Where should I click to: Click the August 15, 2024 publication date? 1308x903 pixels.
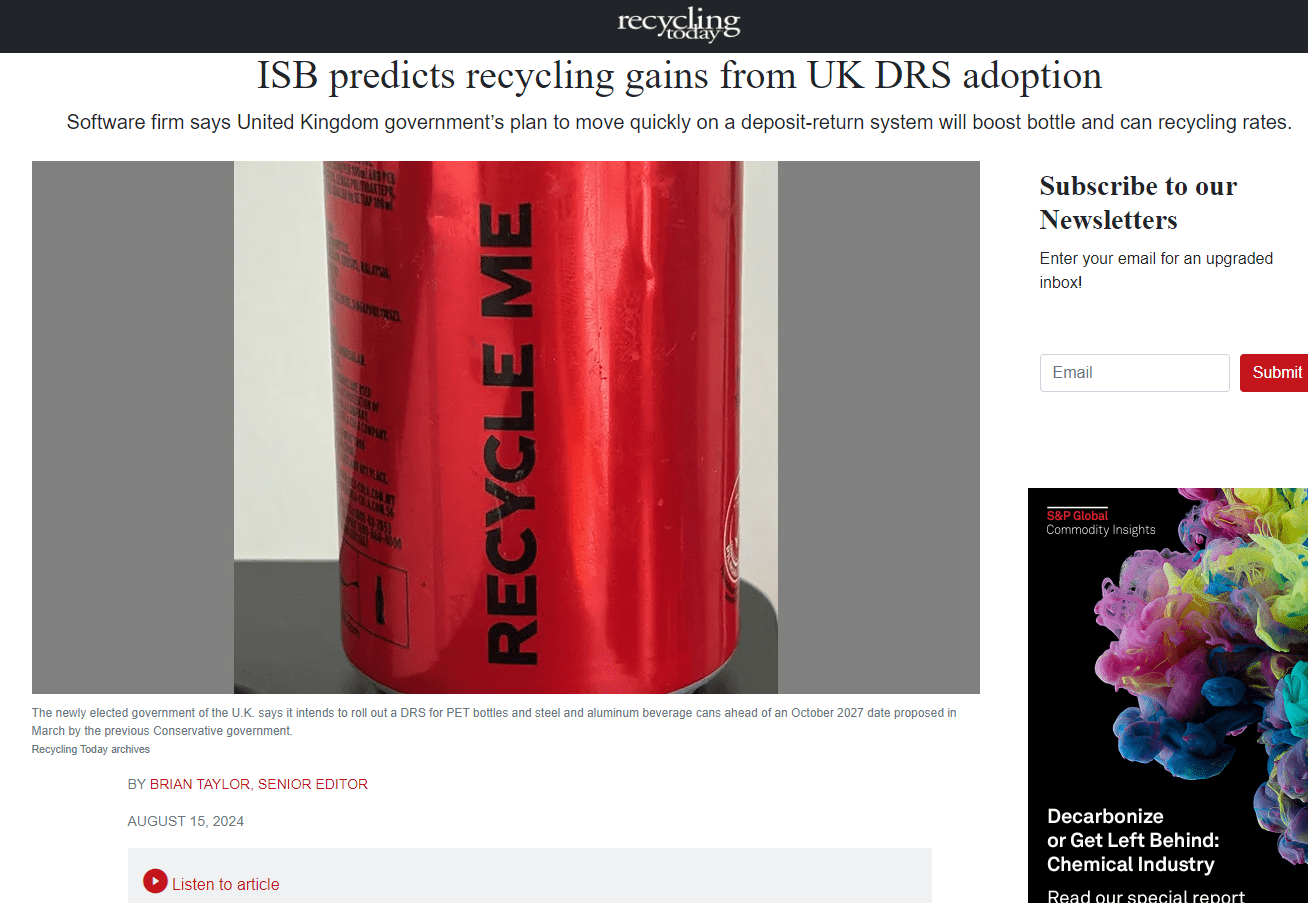point(186,821)
